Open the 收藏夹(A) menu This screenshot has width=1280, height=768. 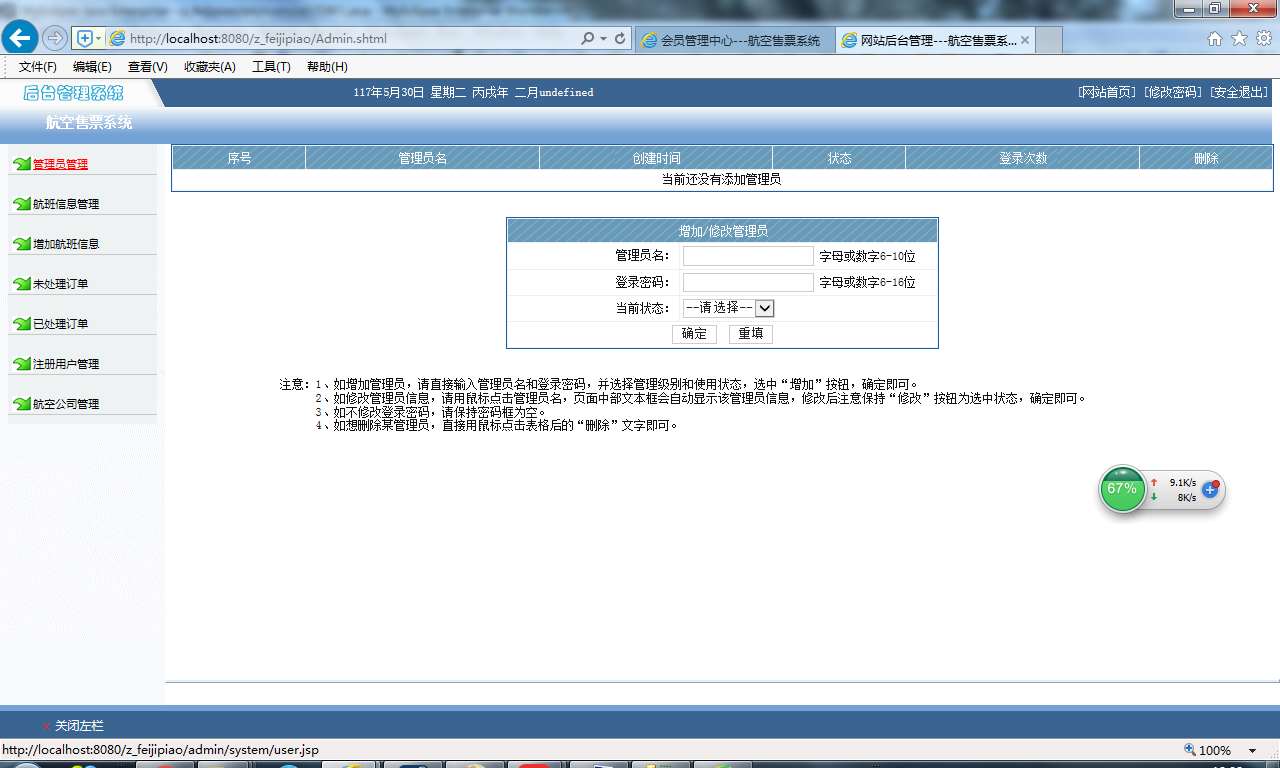210,67
